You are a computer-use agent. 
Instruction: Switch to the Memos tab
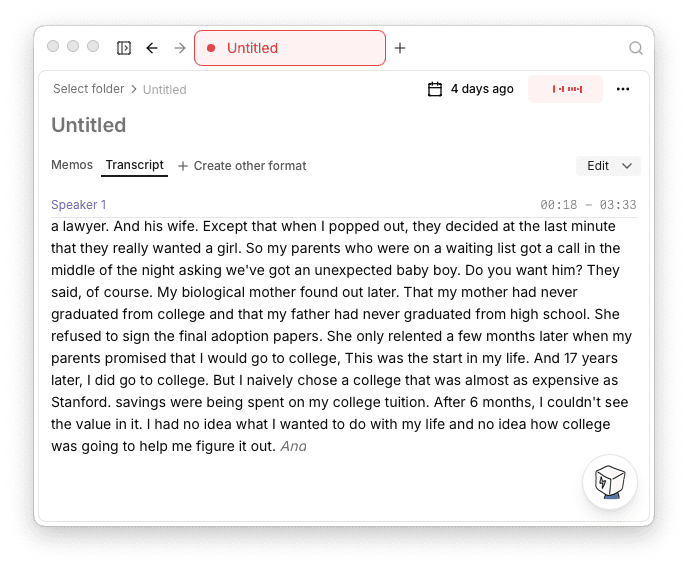[72, 165]
